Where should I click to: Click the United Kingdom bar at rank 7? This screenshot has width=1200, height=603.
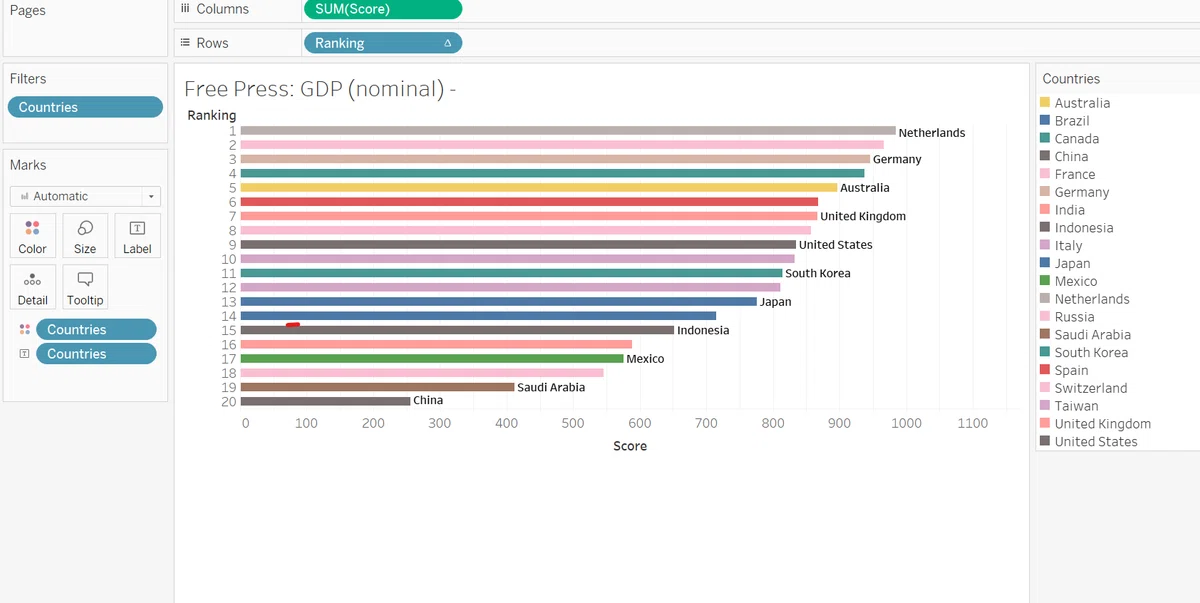click(x=529, y=216)
